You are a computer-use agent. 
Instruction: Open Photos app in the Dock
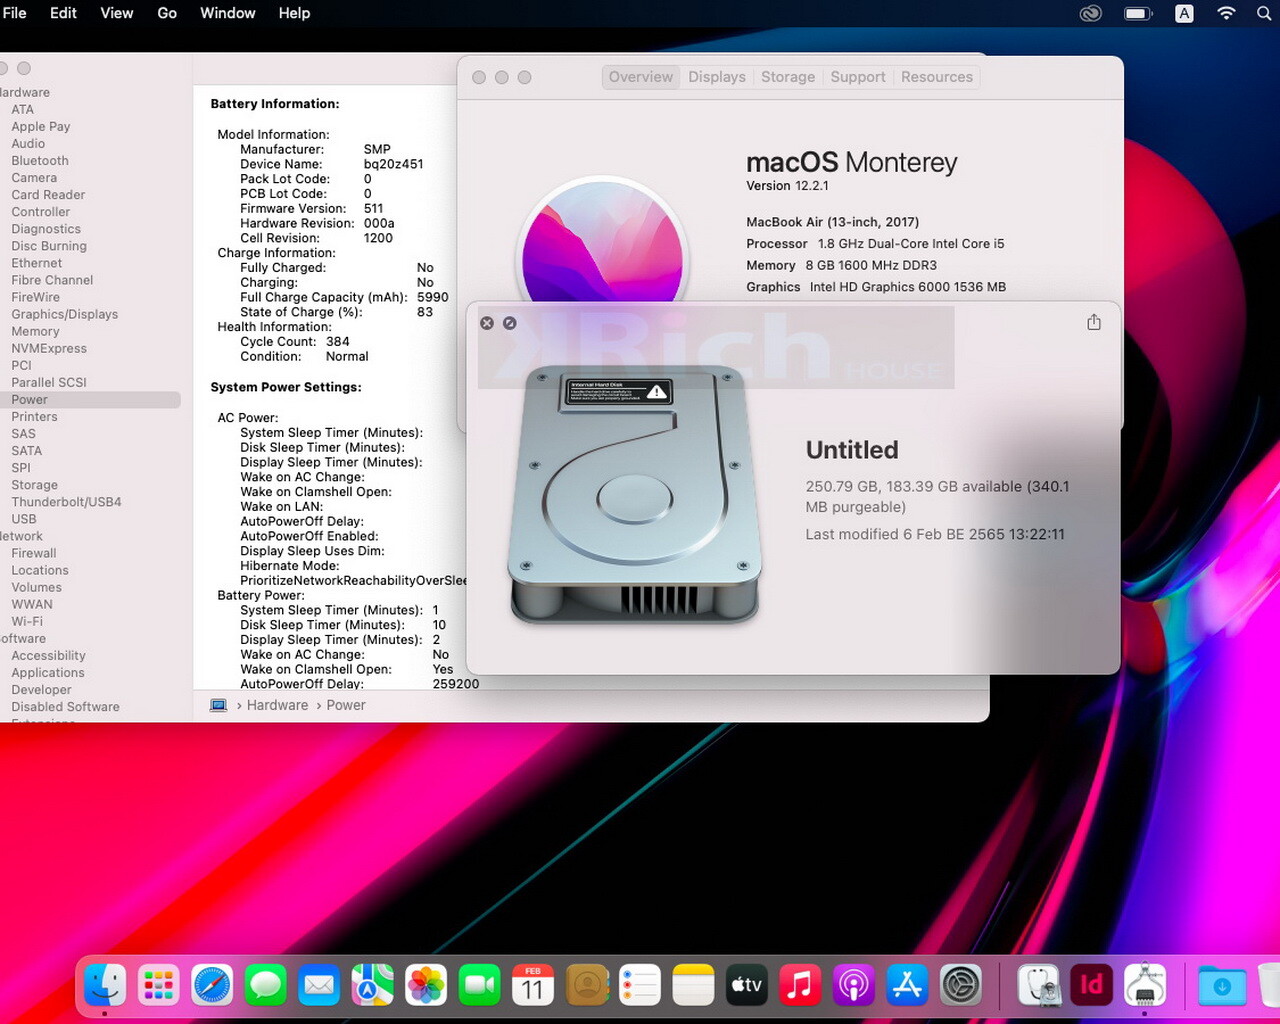(x=426, y=985)
